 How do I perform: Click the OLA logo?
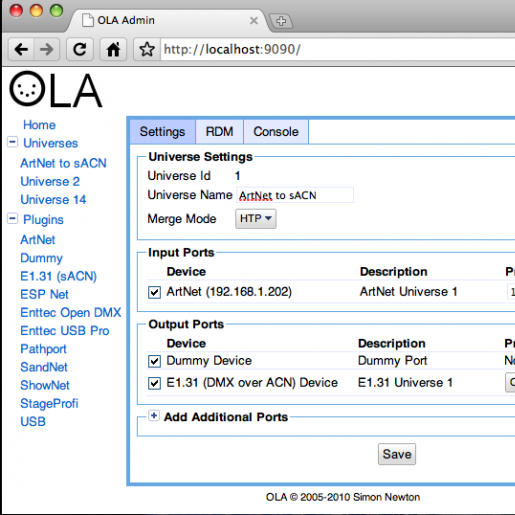(55, 89)
